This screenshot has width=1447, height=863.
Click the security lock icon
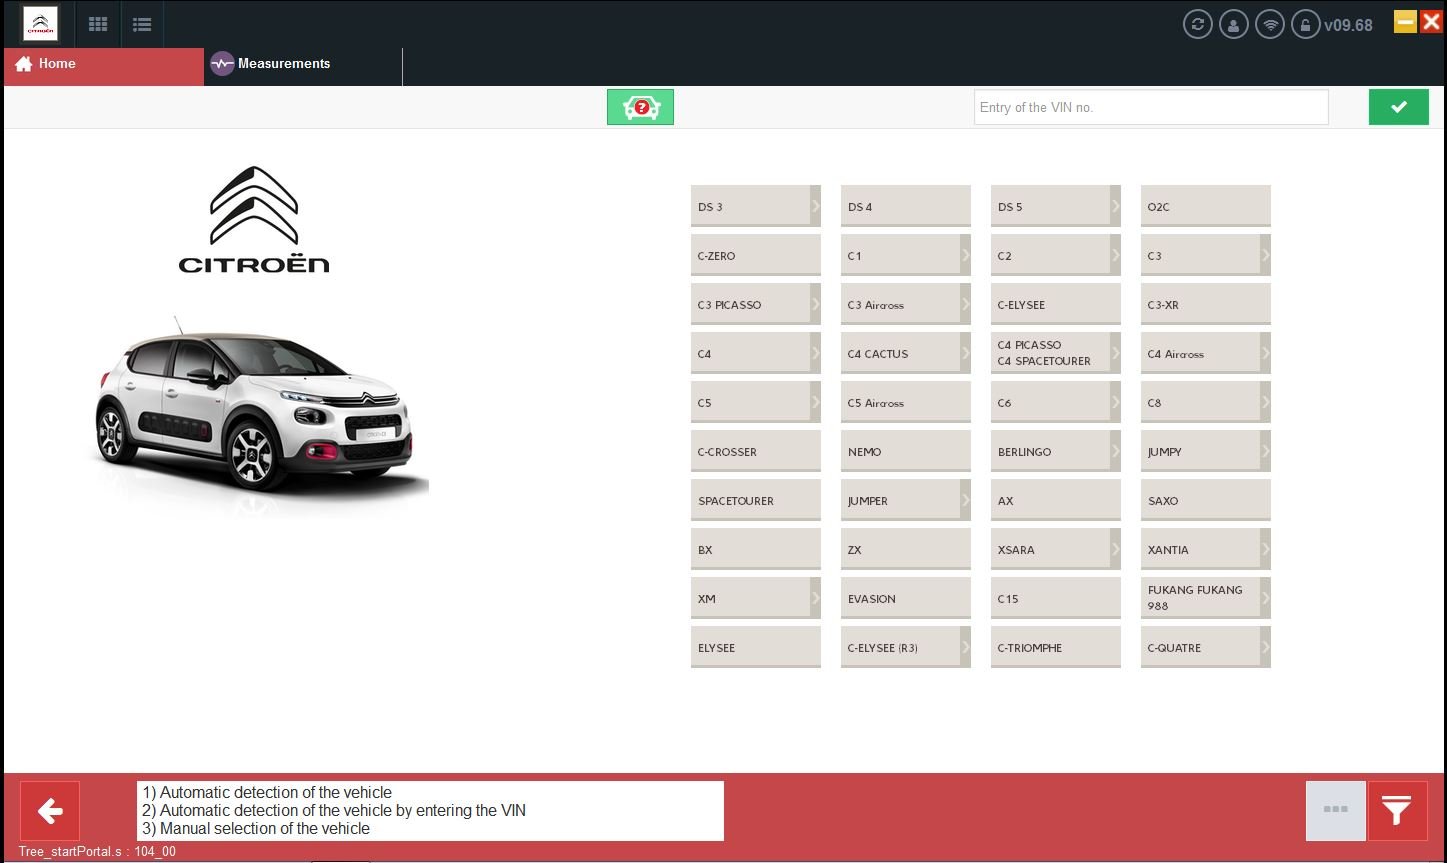1305,24
